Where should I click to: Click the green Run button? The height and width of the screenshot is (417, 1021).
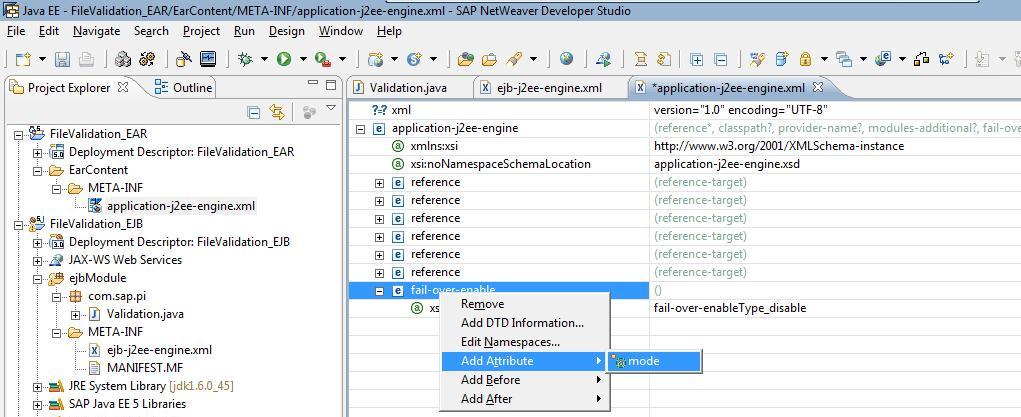(283, 59)
